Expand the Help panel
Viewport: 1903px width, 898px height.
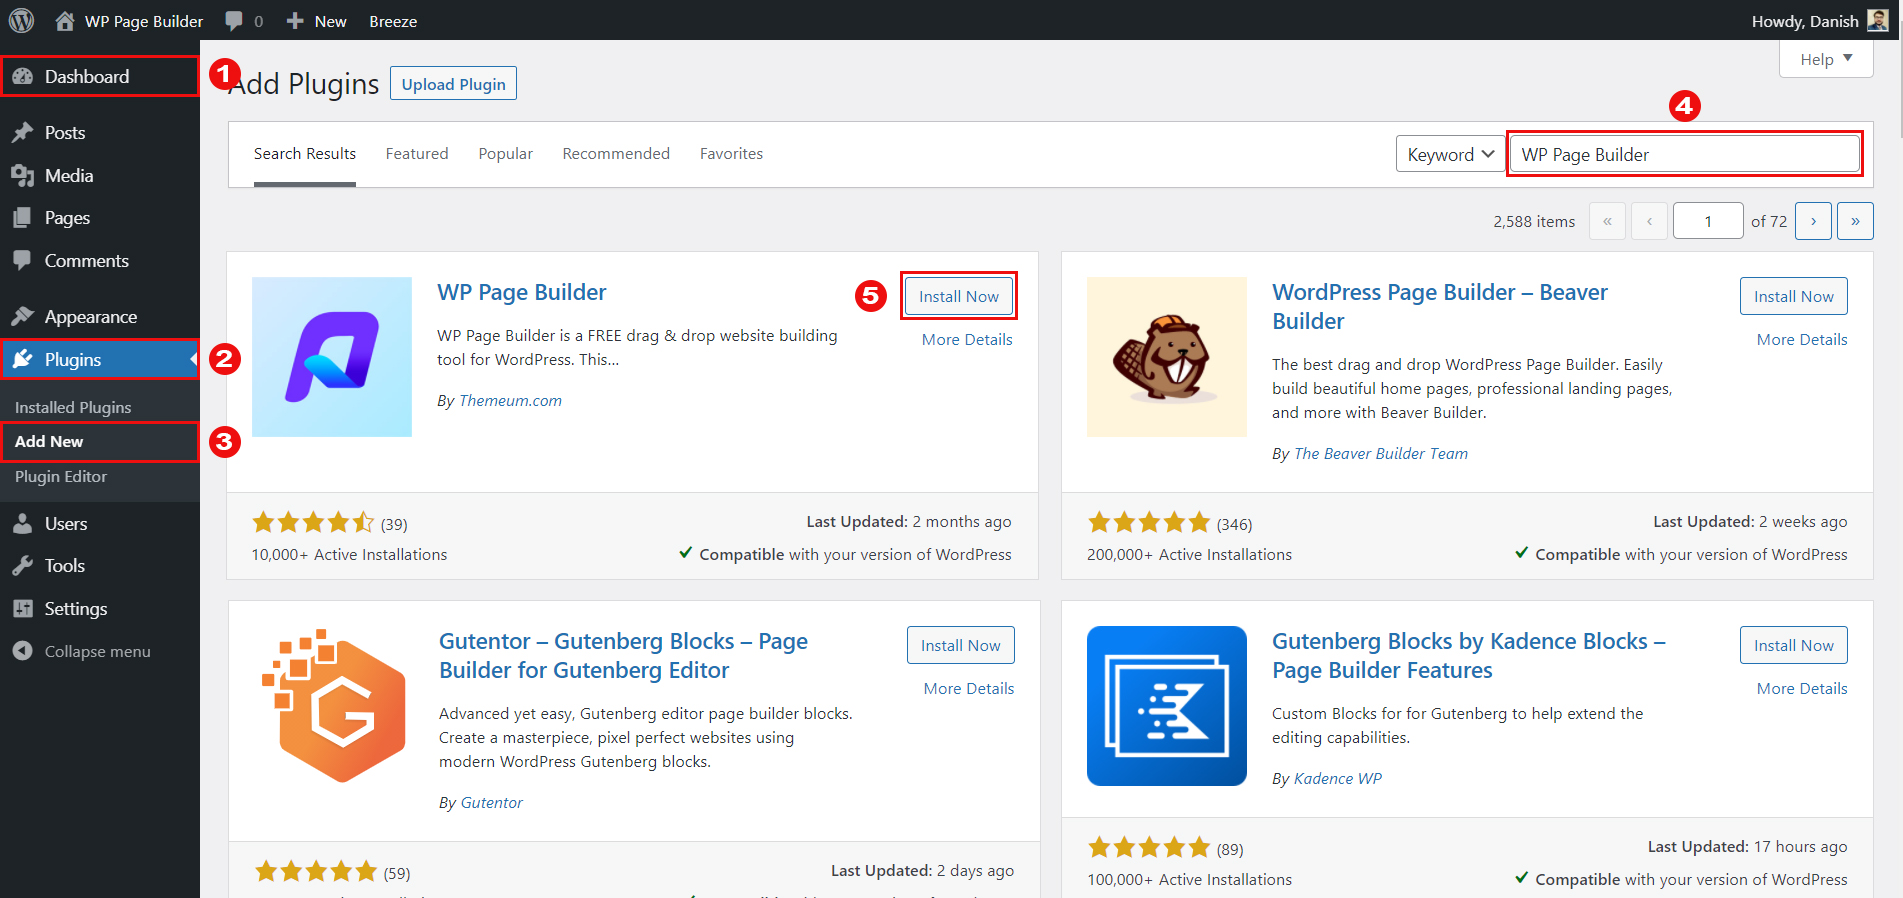[x=1825, y=59]
